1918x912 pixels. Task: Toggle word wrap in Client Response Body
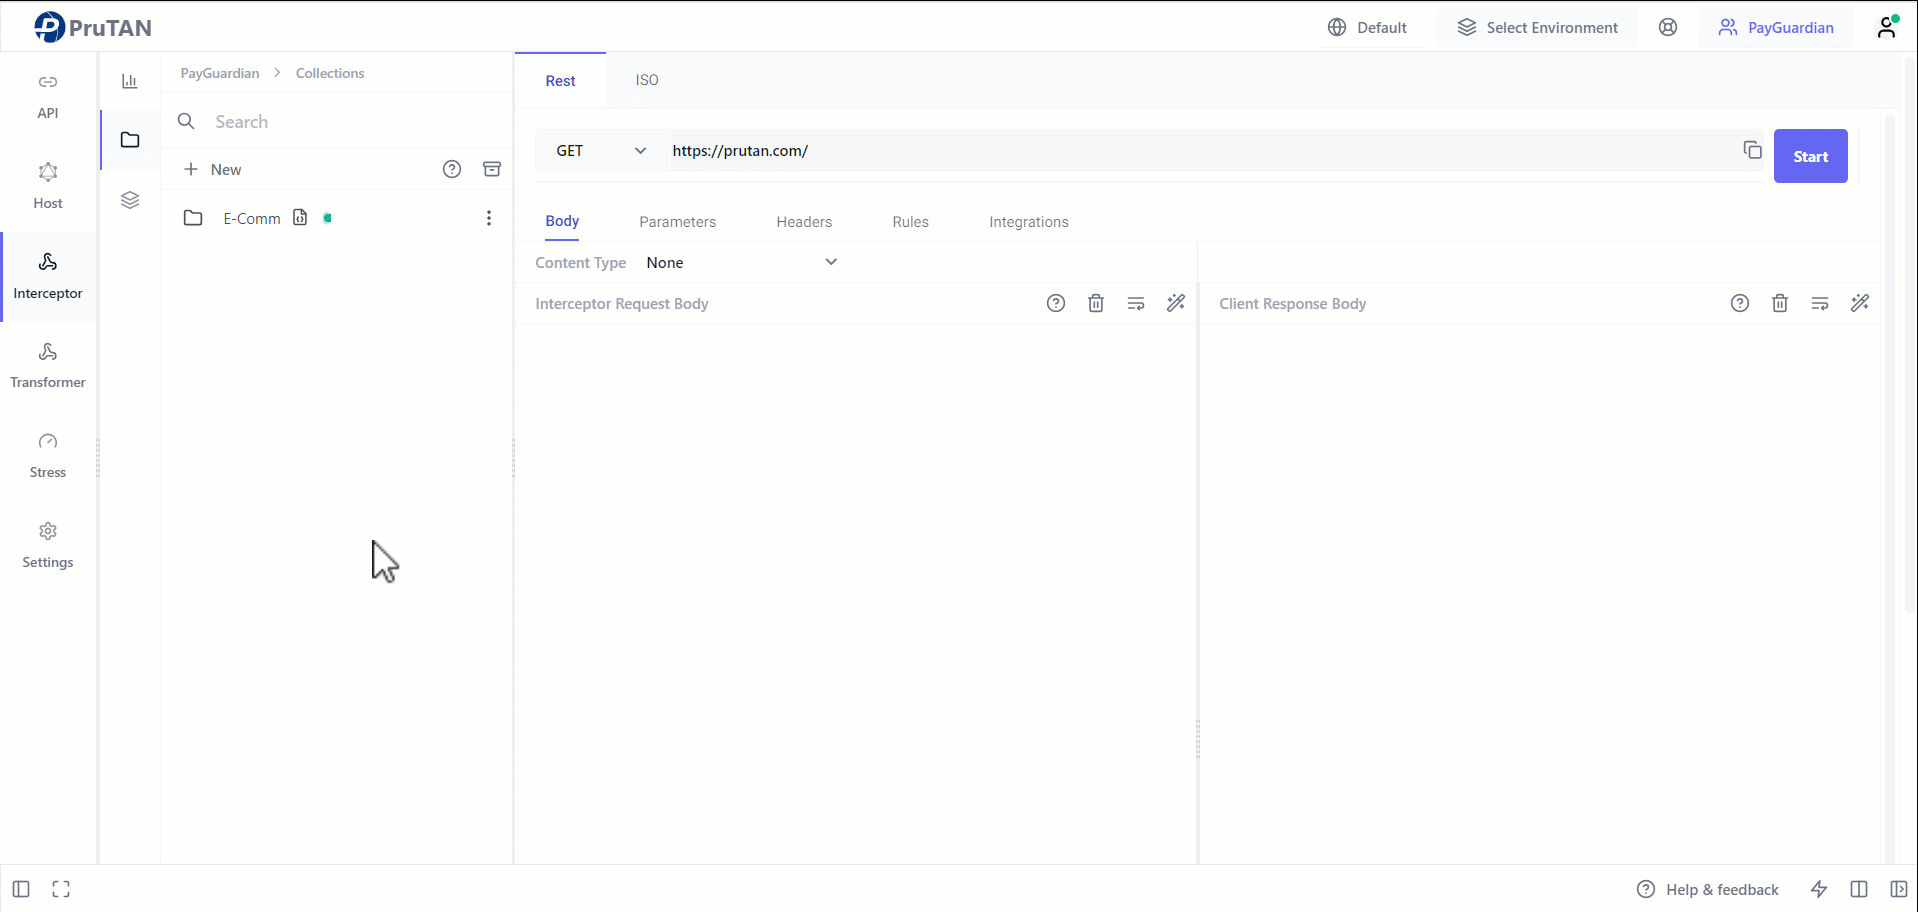pyautogui.click(x=1820, y=303)
